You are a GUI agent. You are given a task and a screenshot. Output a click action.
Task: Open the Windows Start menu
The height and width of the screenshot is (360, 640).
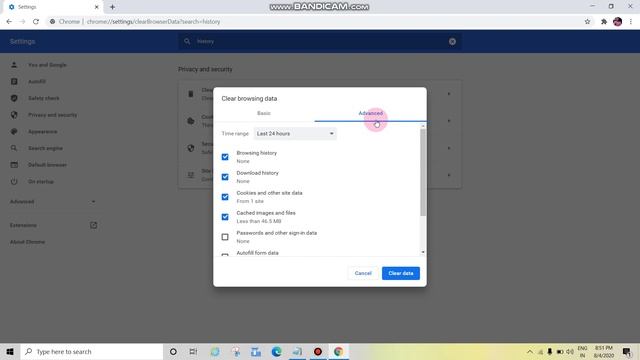point(10,351)
